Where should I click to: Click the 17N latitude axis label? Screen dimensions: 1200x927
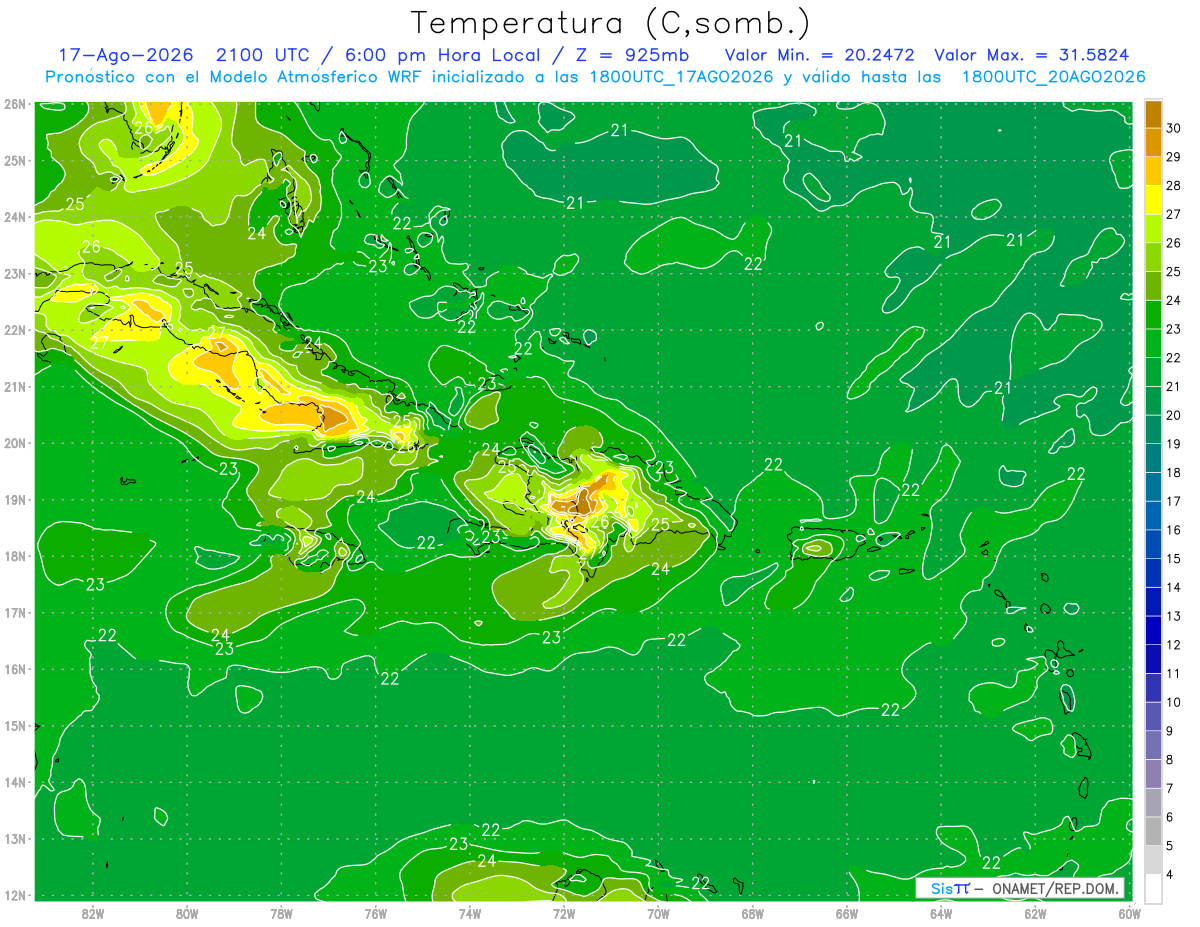(14, 612)
